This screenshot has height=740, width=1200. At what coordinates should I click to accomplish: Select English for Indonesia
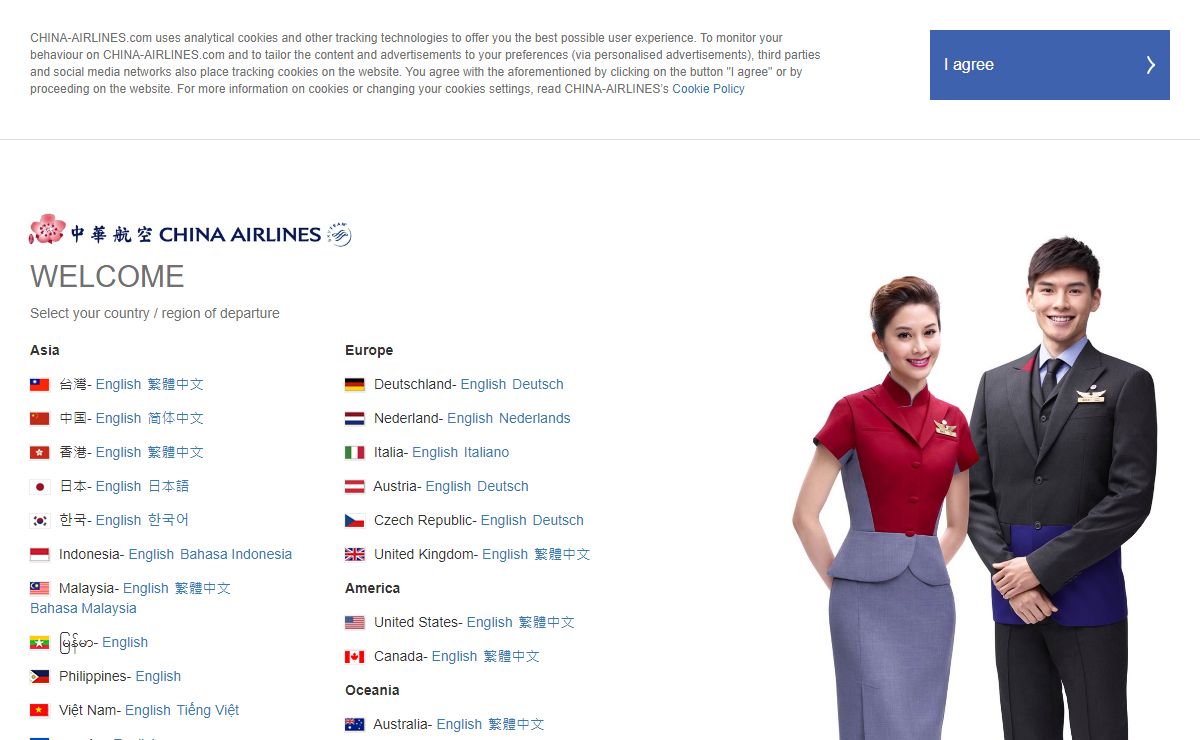click(x=152, y=554)
